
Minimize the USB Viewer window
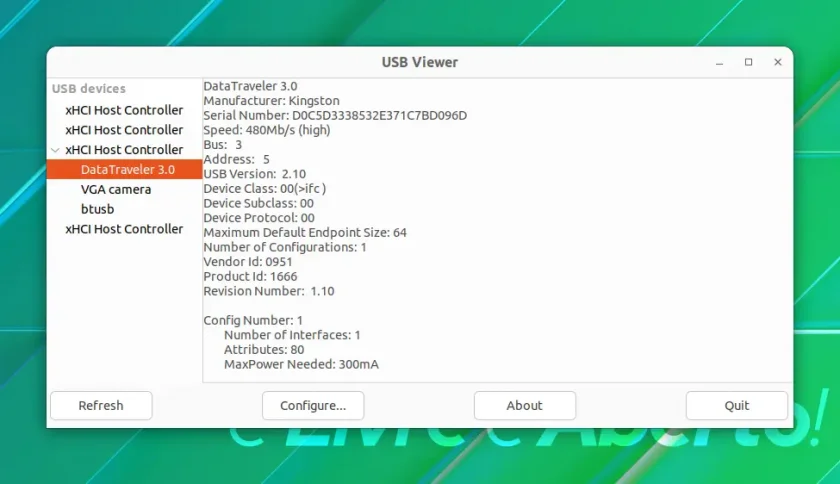[719, 62]
